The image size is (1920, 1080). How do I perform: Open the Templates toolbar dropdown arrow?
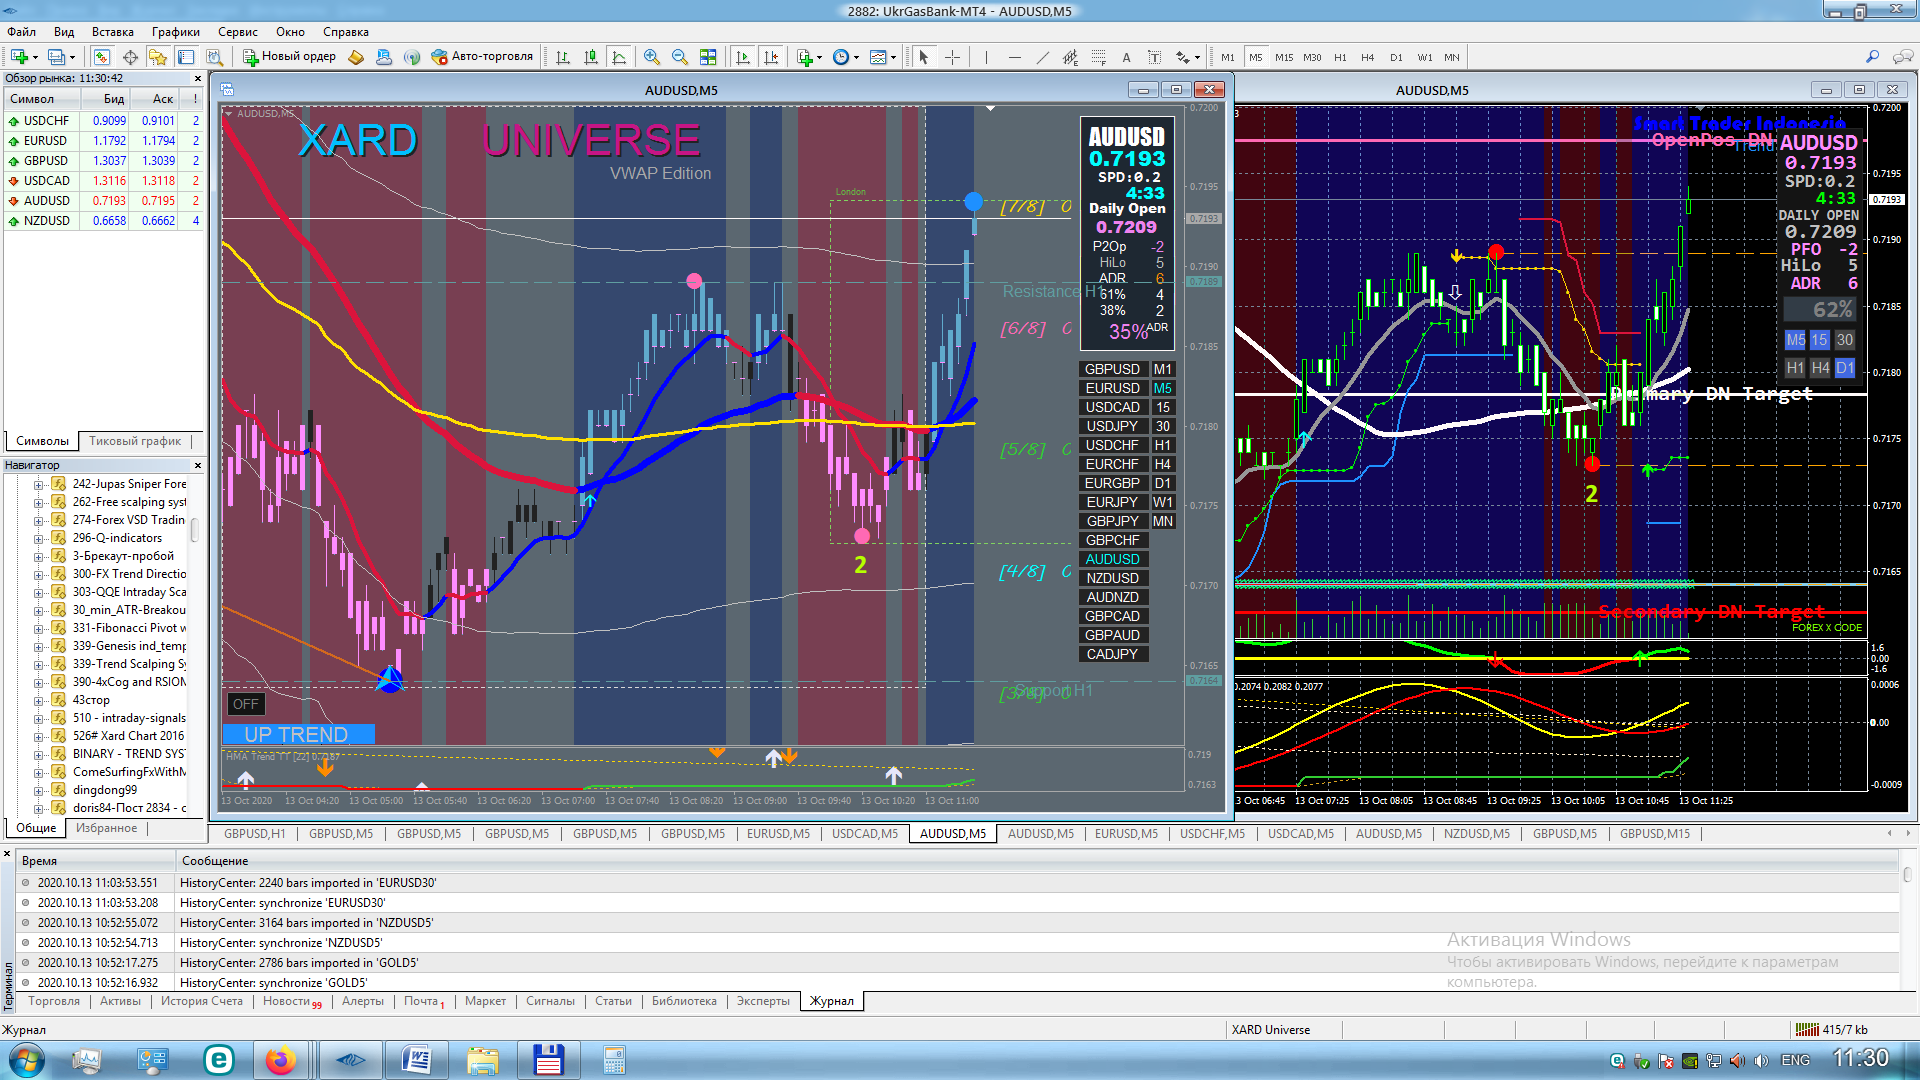893,57
